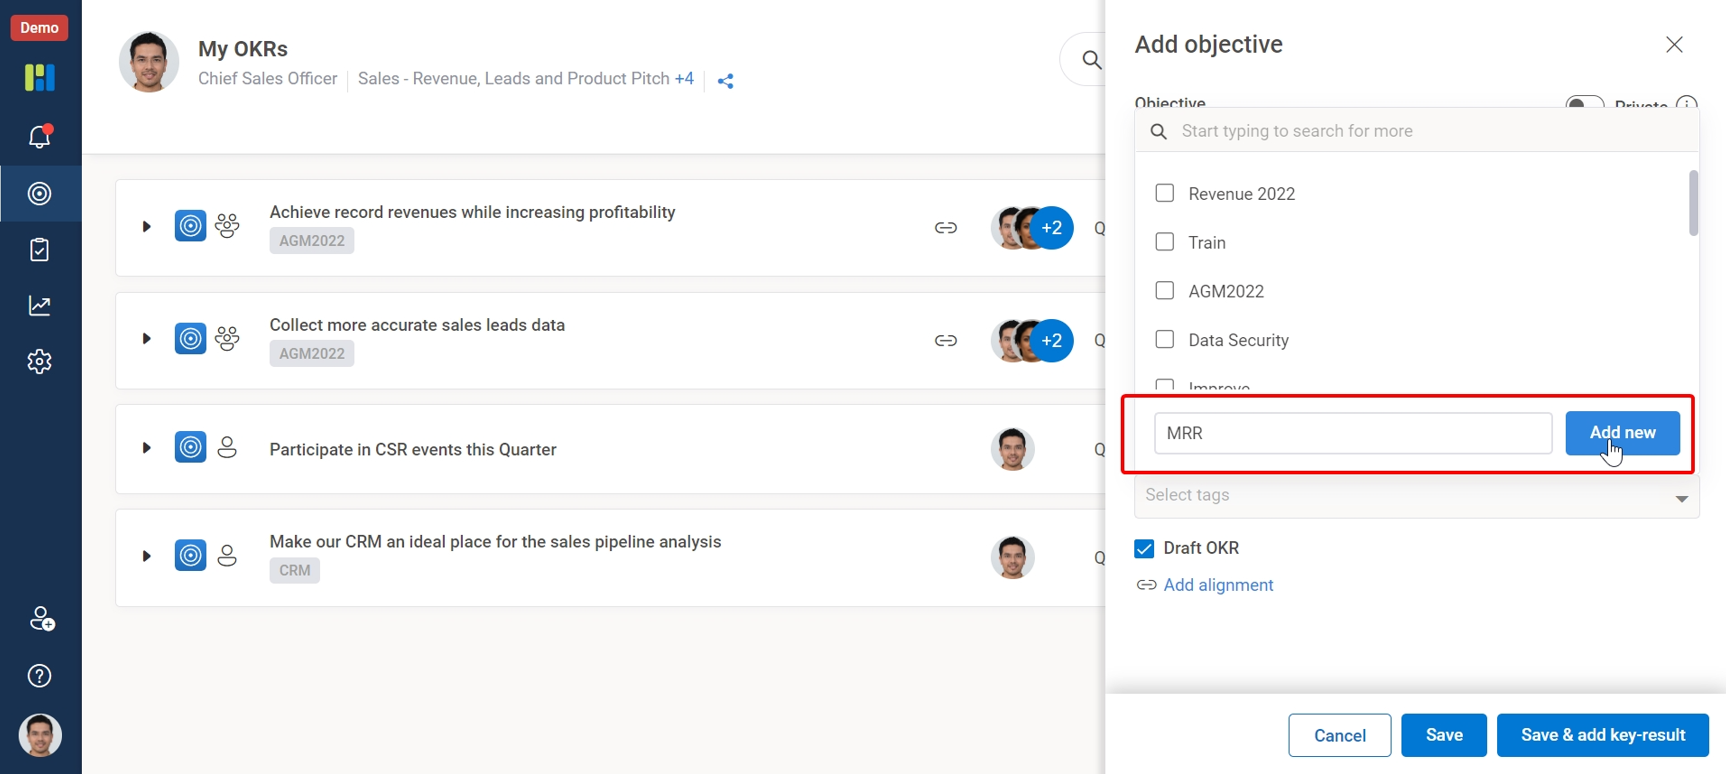The image size is (1726, 774).
Task: Click the user avatar at sidebar bottom
Action: pos(40,735)
